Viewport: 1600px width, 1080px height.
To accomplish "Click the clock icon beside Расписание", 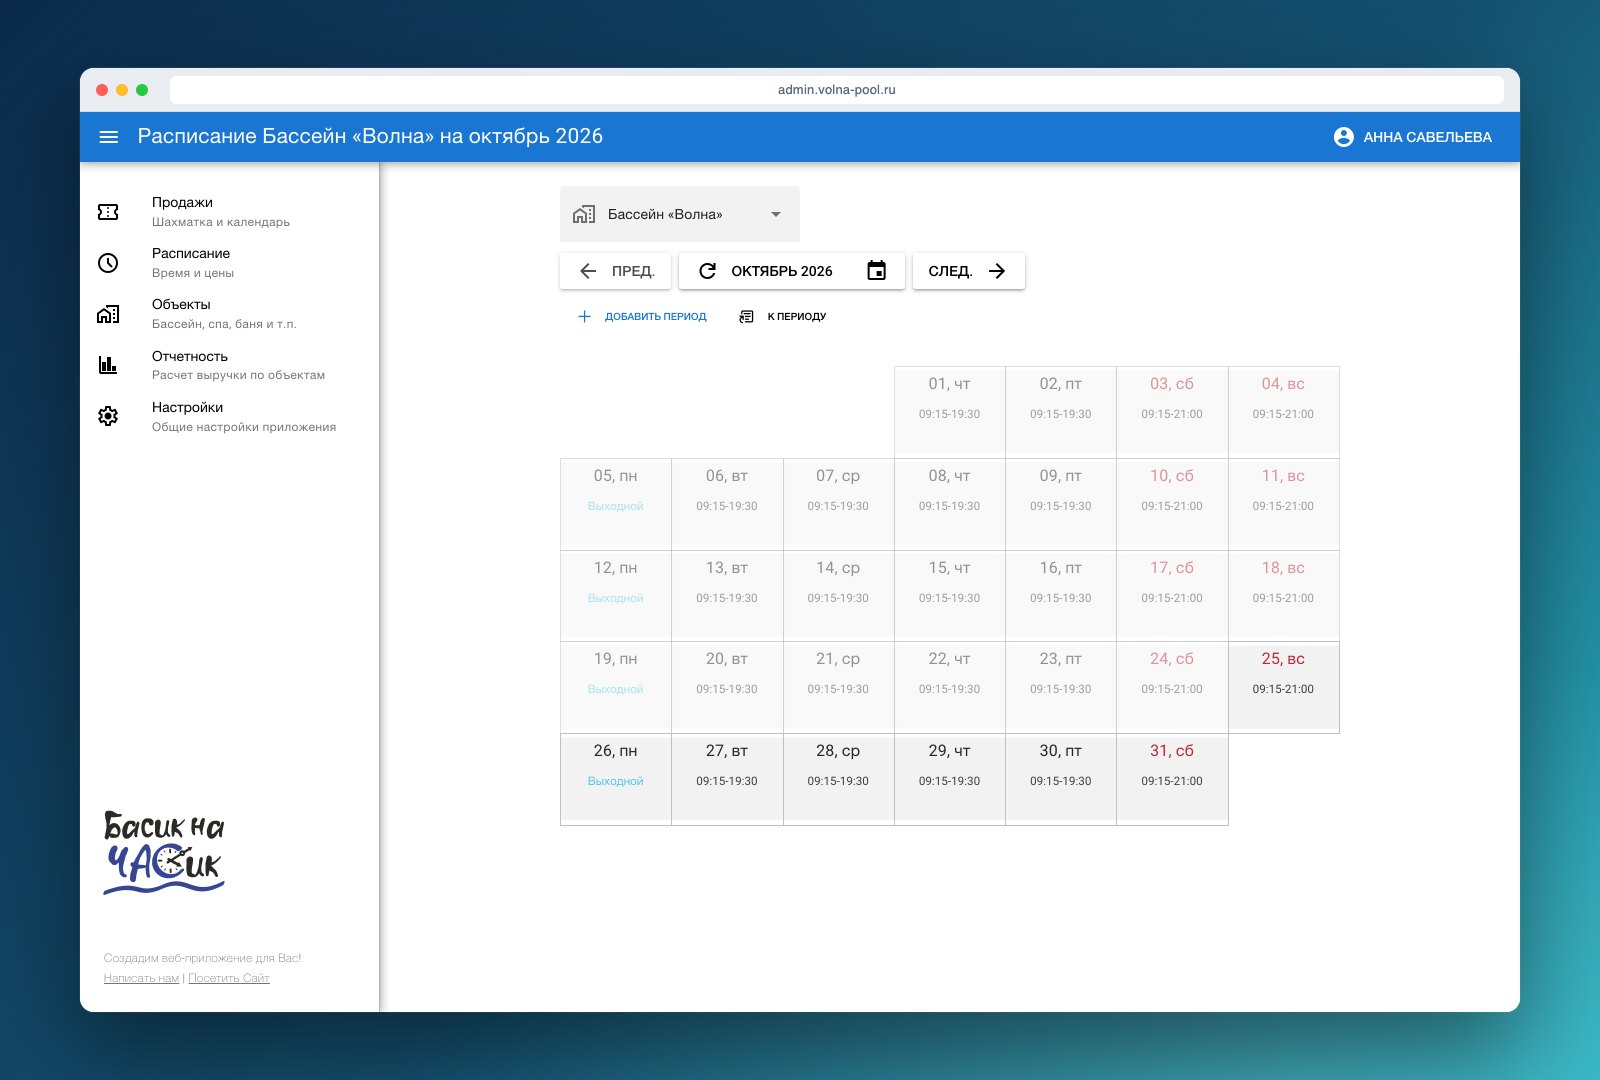I will tap(108, 263).
